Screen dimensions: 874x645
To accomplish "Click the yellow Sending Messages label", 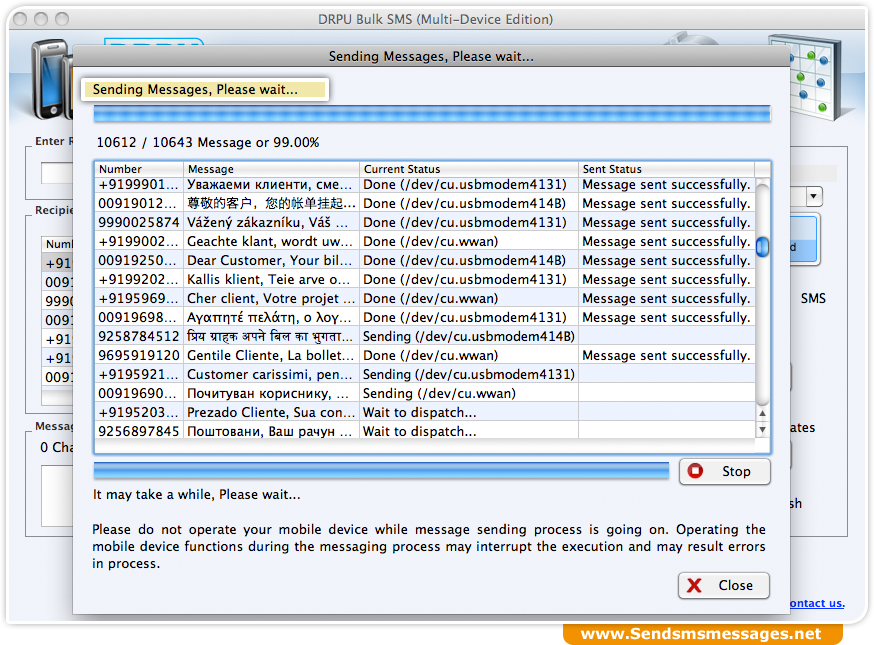I will point(205,89).
